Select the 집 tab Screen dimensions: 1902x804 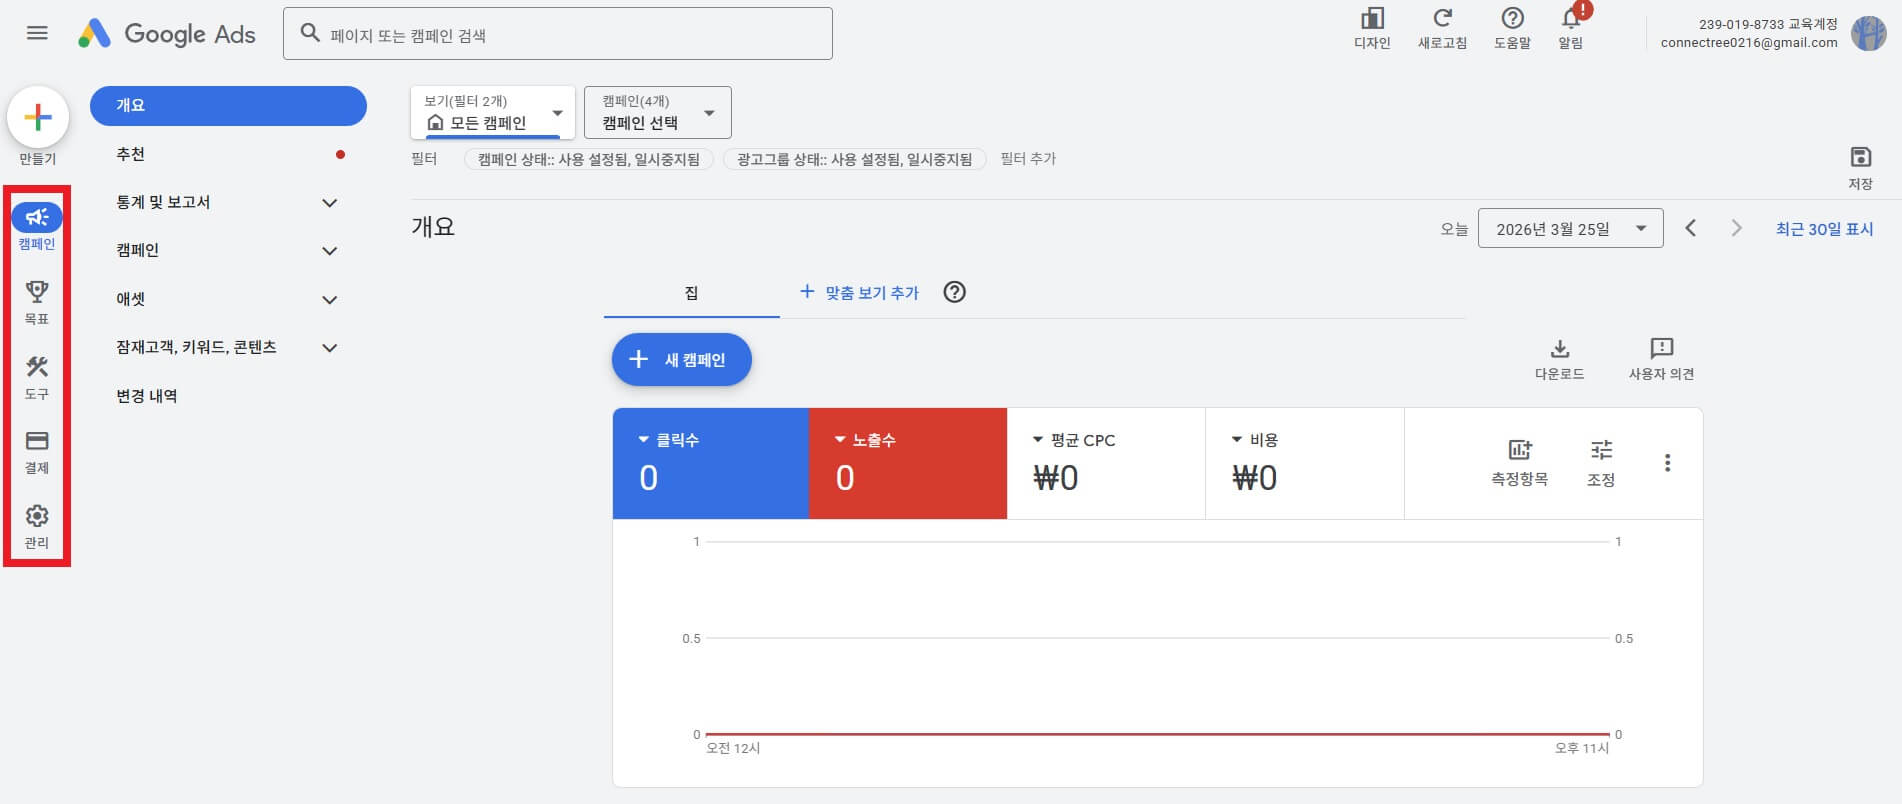[691, 293]
